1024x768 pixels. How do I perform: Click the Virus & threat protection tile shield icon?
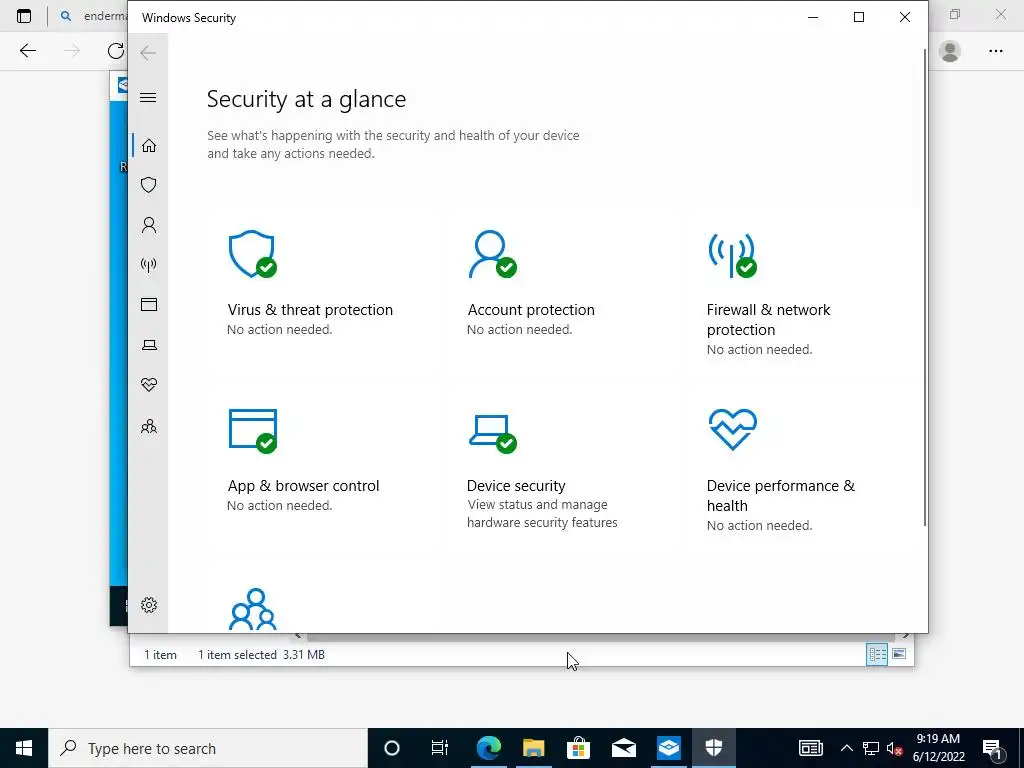tap(252, 254)
